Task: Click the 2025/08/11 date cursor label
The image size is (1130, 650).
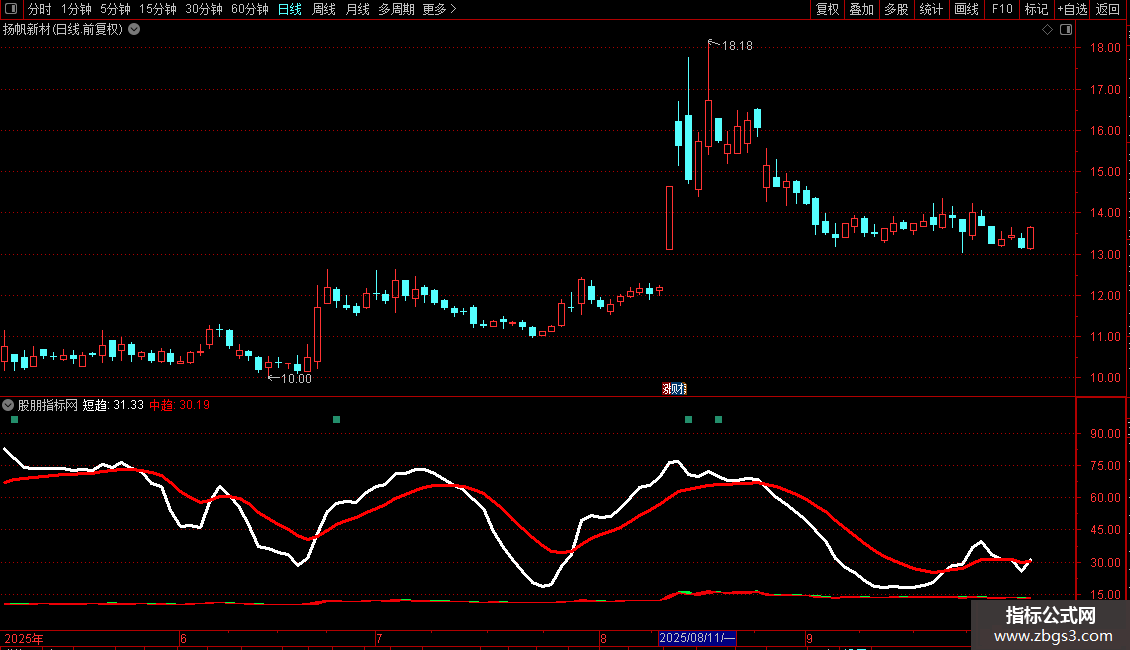Action: [x=697, y=638]
